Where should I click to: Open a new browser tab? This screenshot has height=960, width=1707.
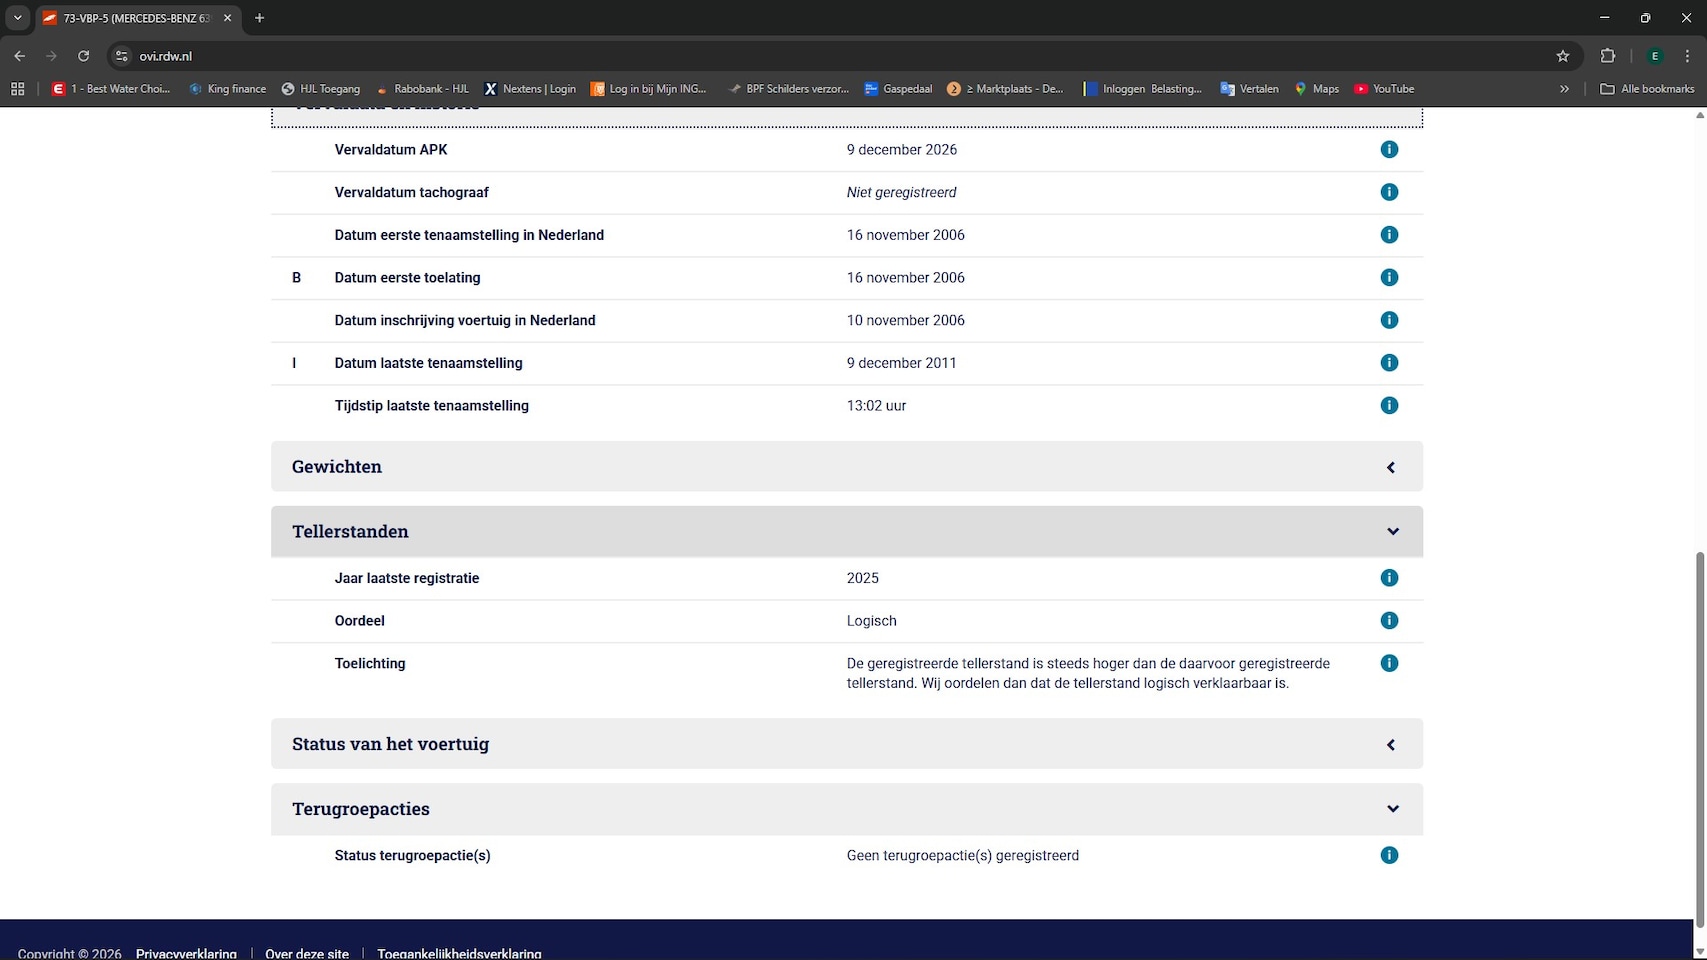point(260,18)
